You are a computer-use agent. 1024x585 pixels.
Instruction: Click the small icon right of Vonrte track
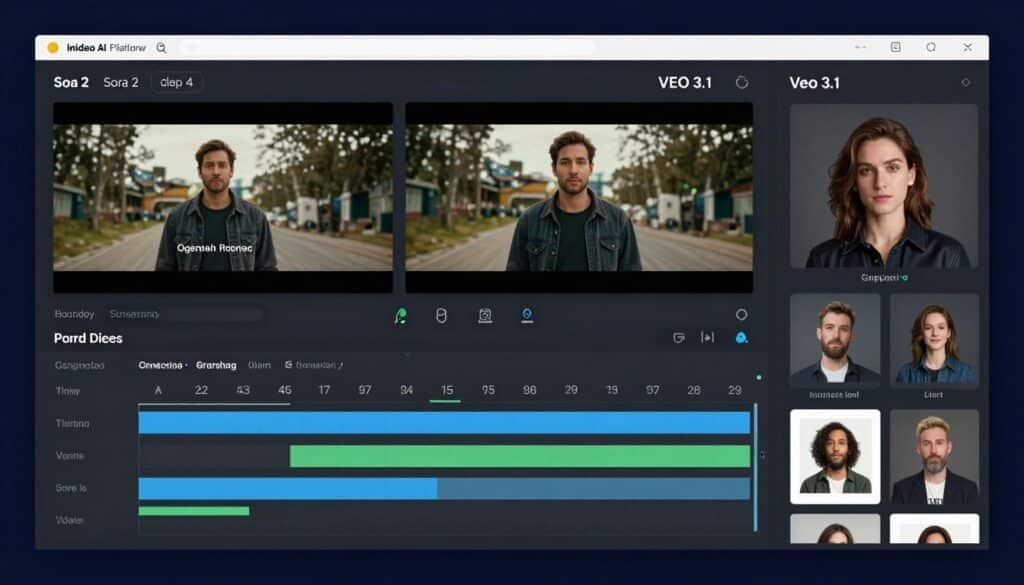tap(763, 455)
